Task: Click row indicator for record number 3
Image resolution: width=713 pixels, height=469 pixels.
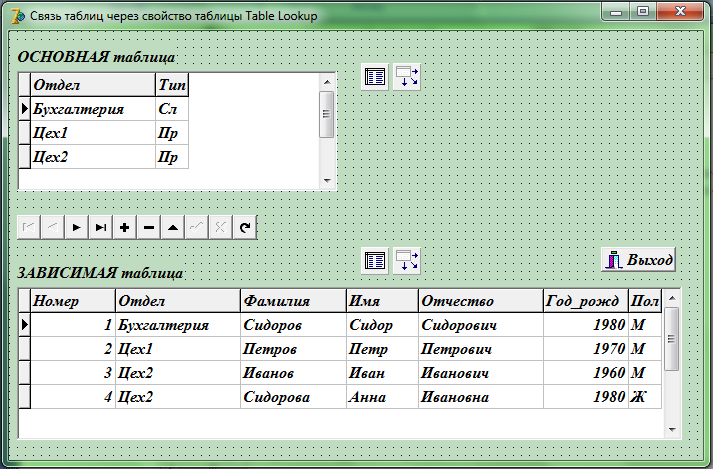Action: click(x=25, y=373)
